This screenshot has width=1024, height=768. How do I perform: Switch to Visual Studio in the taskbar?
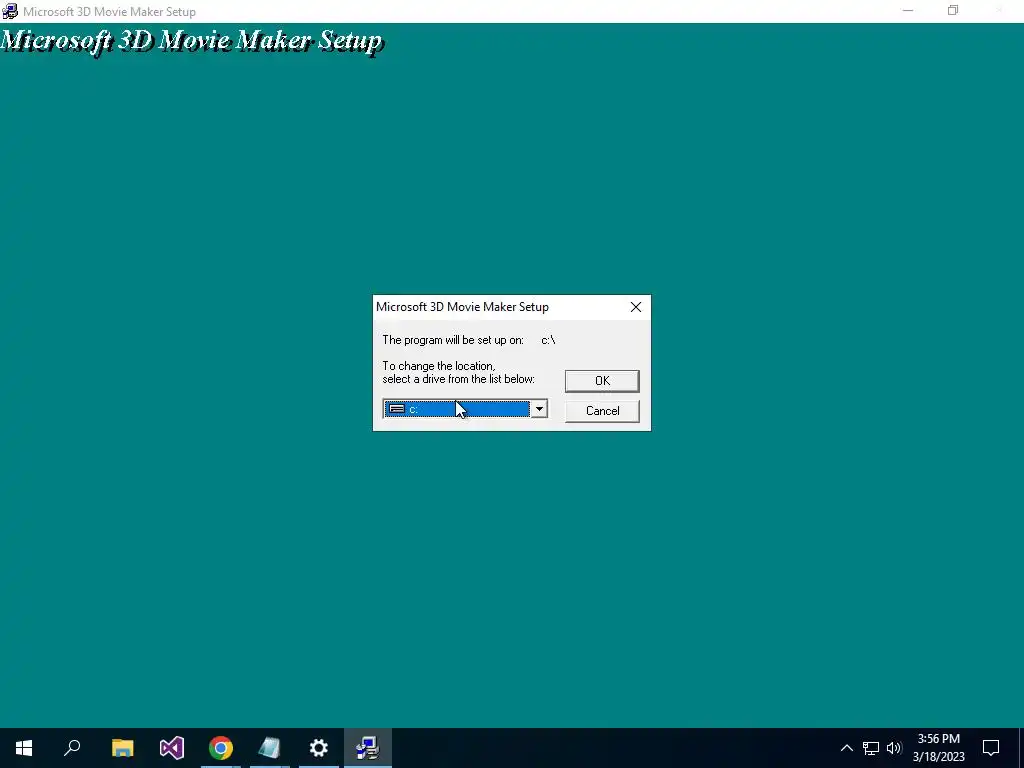172,748
